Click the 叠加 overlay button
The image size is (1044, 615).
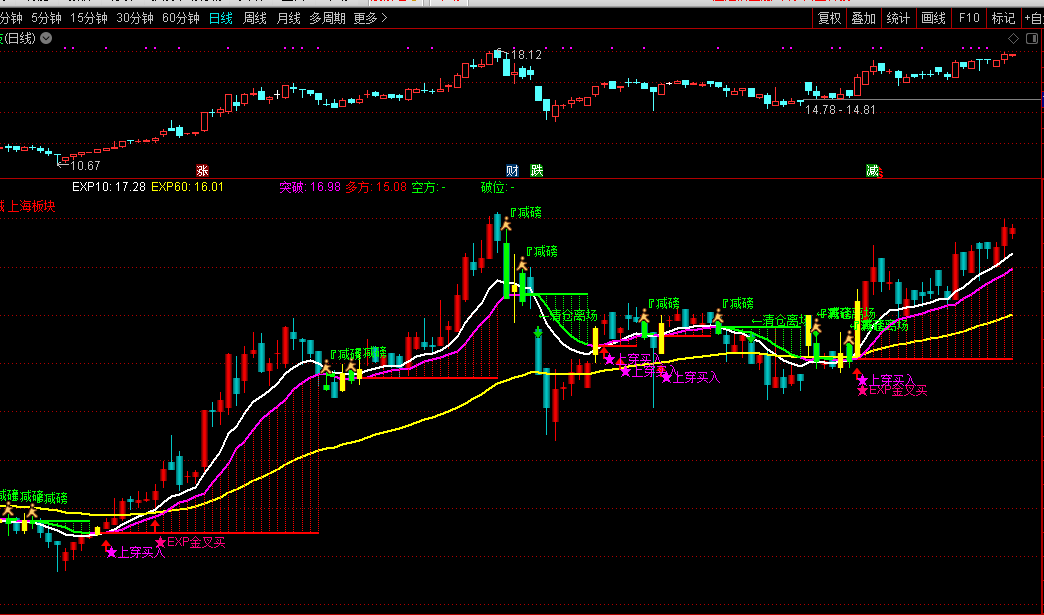tap(863, 18)
